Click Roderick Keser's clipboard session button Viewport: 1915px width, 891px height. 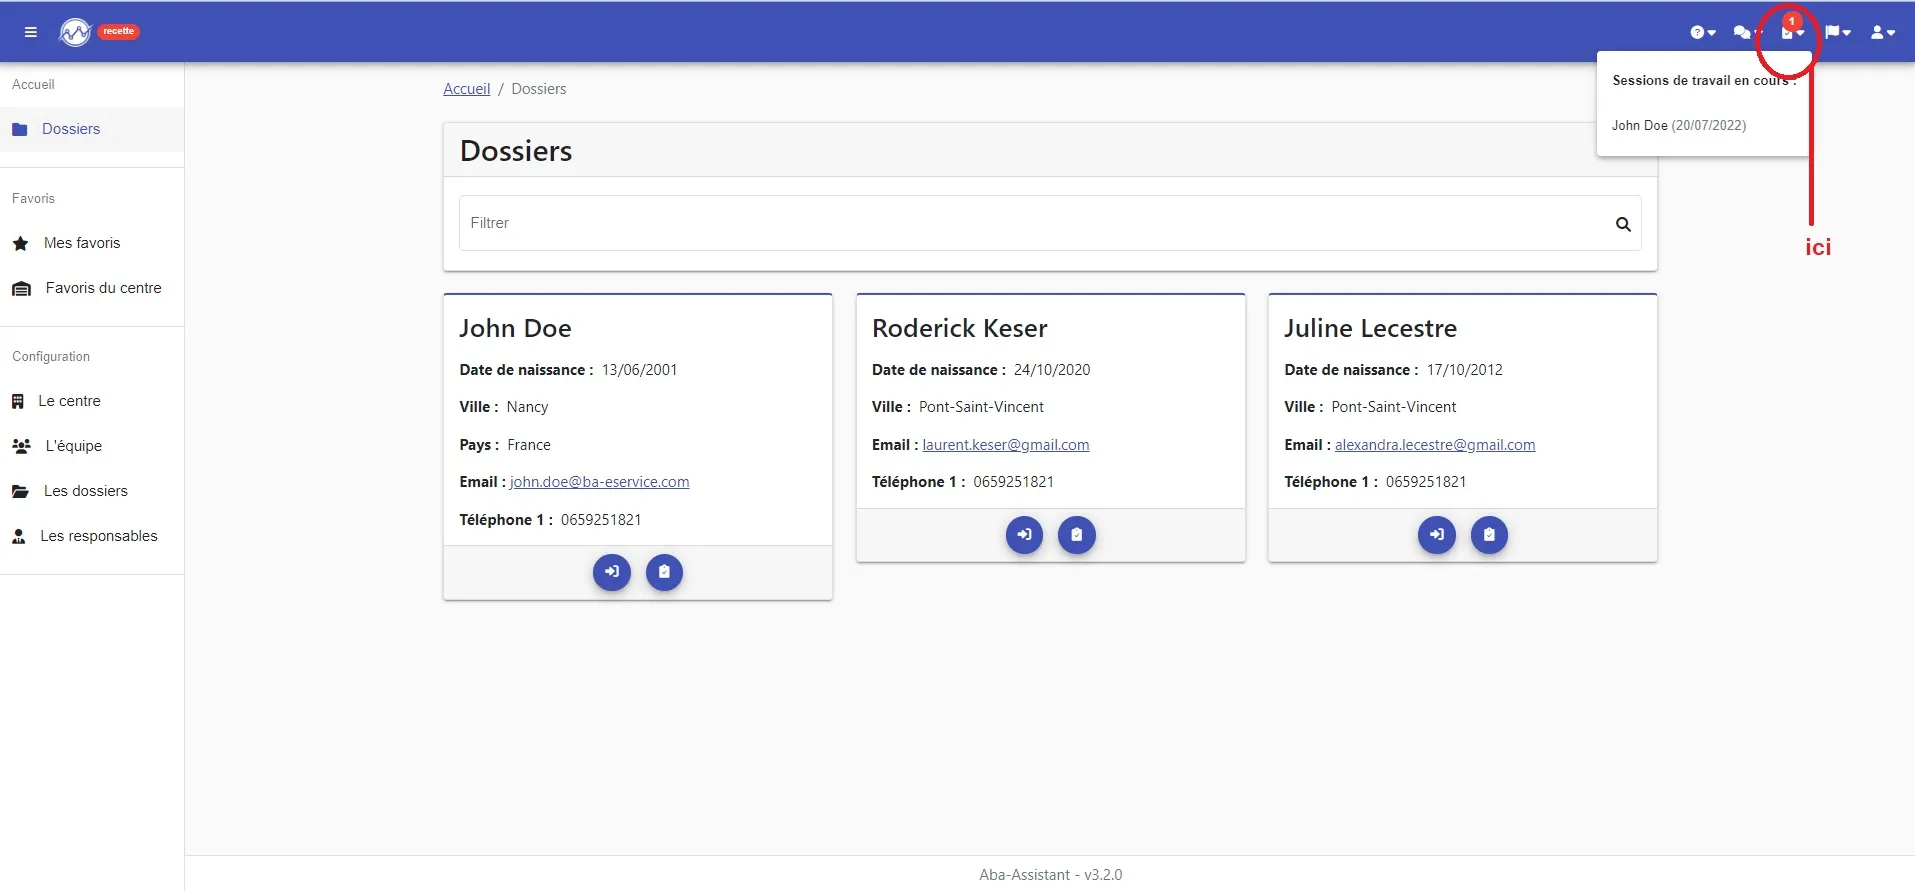click(1077, 535)
